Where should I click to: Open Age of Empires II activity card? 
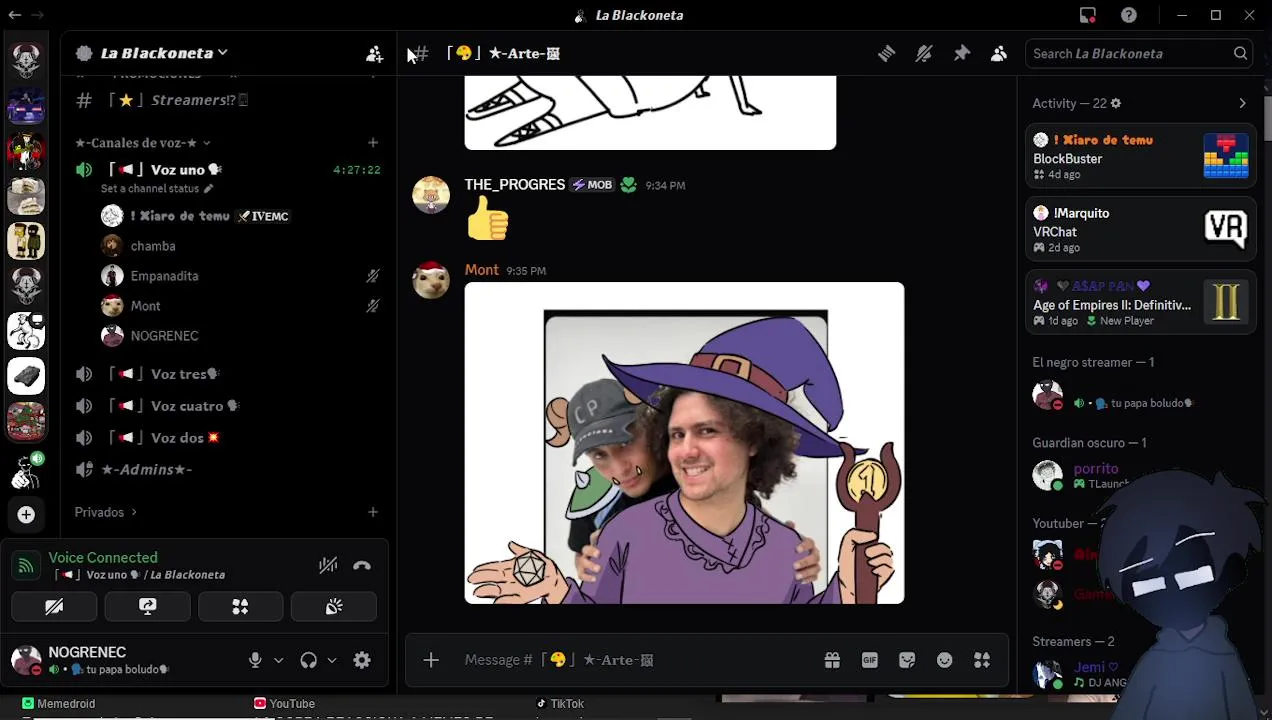coord(1141,303)
